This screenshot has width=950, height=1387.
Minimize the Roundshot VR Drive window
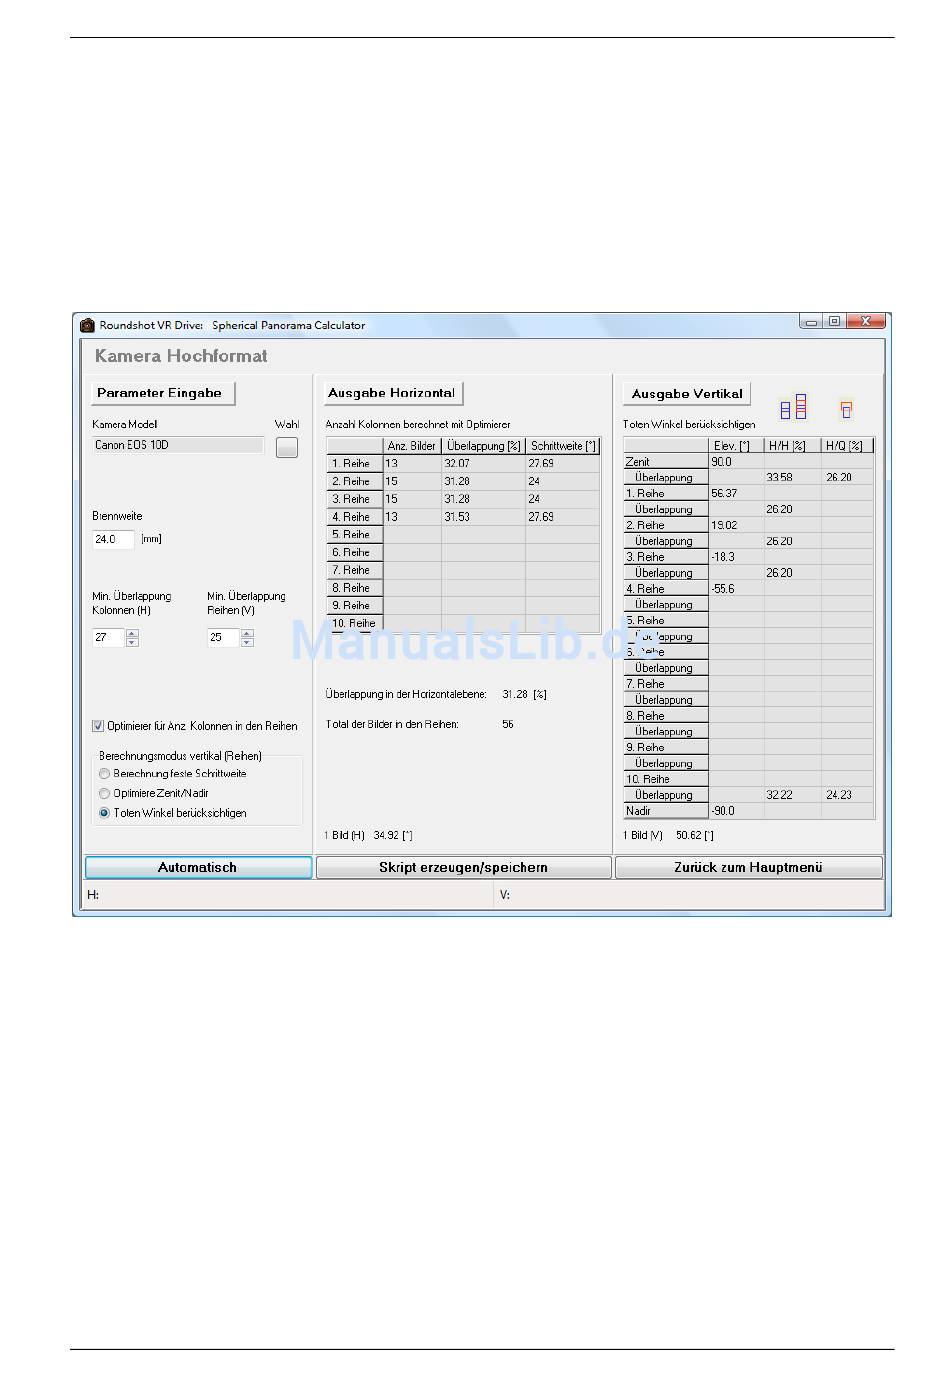click(811, 322)
